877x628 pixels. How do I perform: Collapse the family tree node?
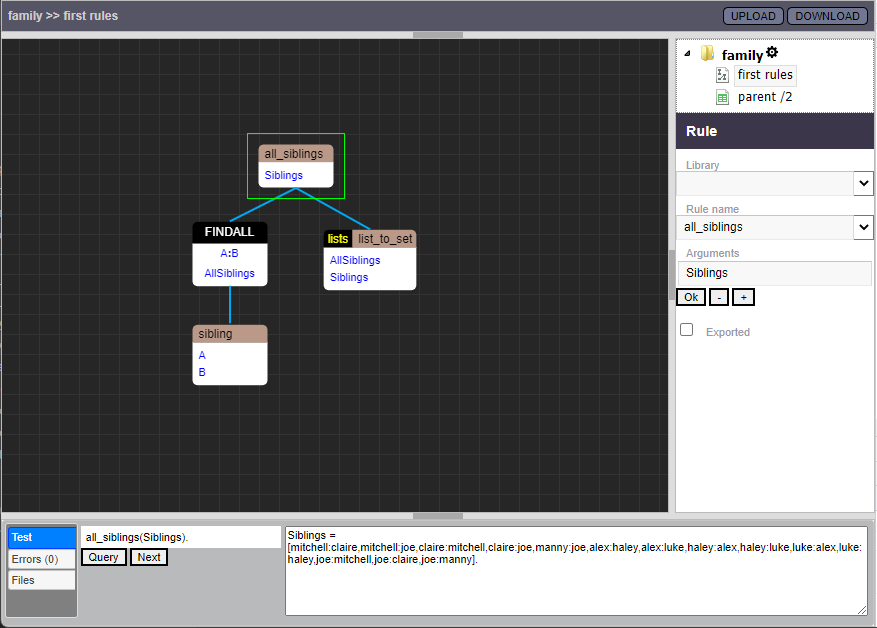click(x=686, y=54)
